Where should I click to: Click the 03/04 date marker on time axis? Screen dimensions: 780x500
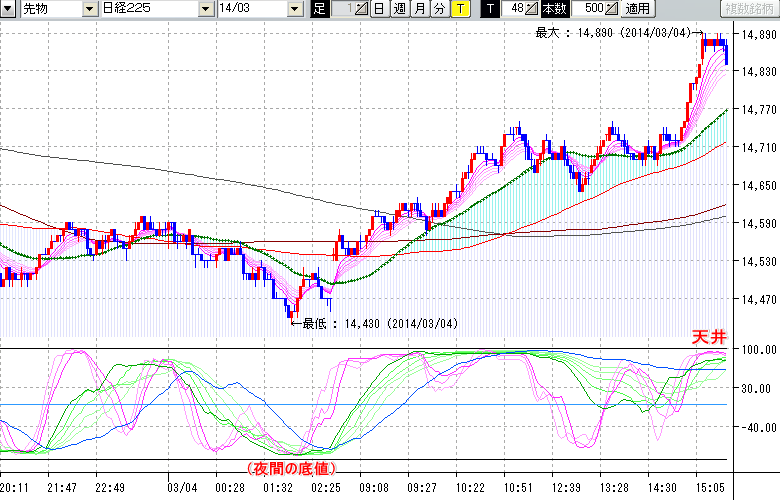coord(181,487)
